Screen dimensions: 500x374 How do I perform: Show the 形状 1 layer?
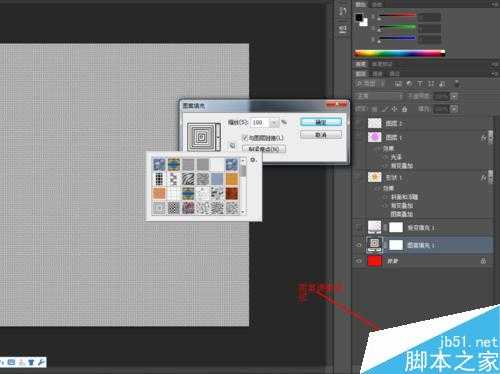point(359,178)
